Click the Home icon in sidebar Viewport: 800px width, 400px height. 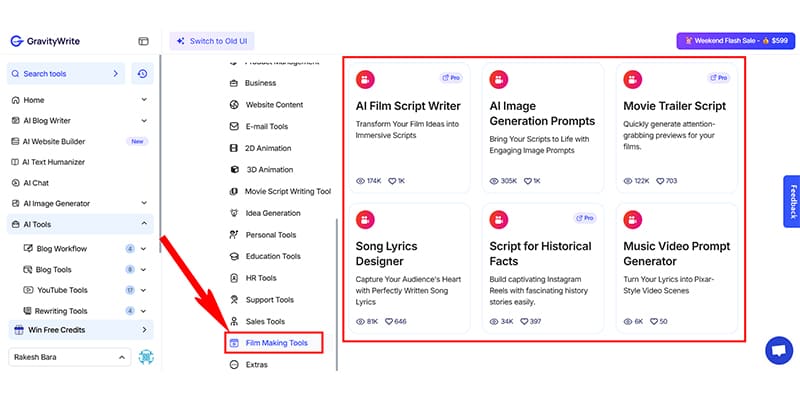pyautogui.click(x=15, y=100)
